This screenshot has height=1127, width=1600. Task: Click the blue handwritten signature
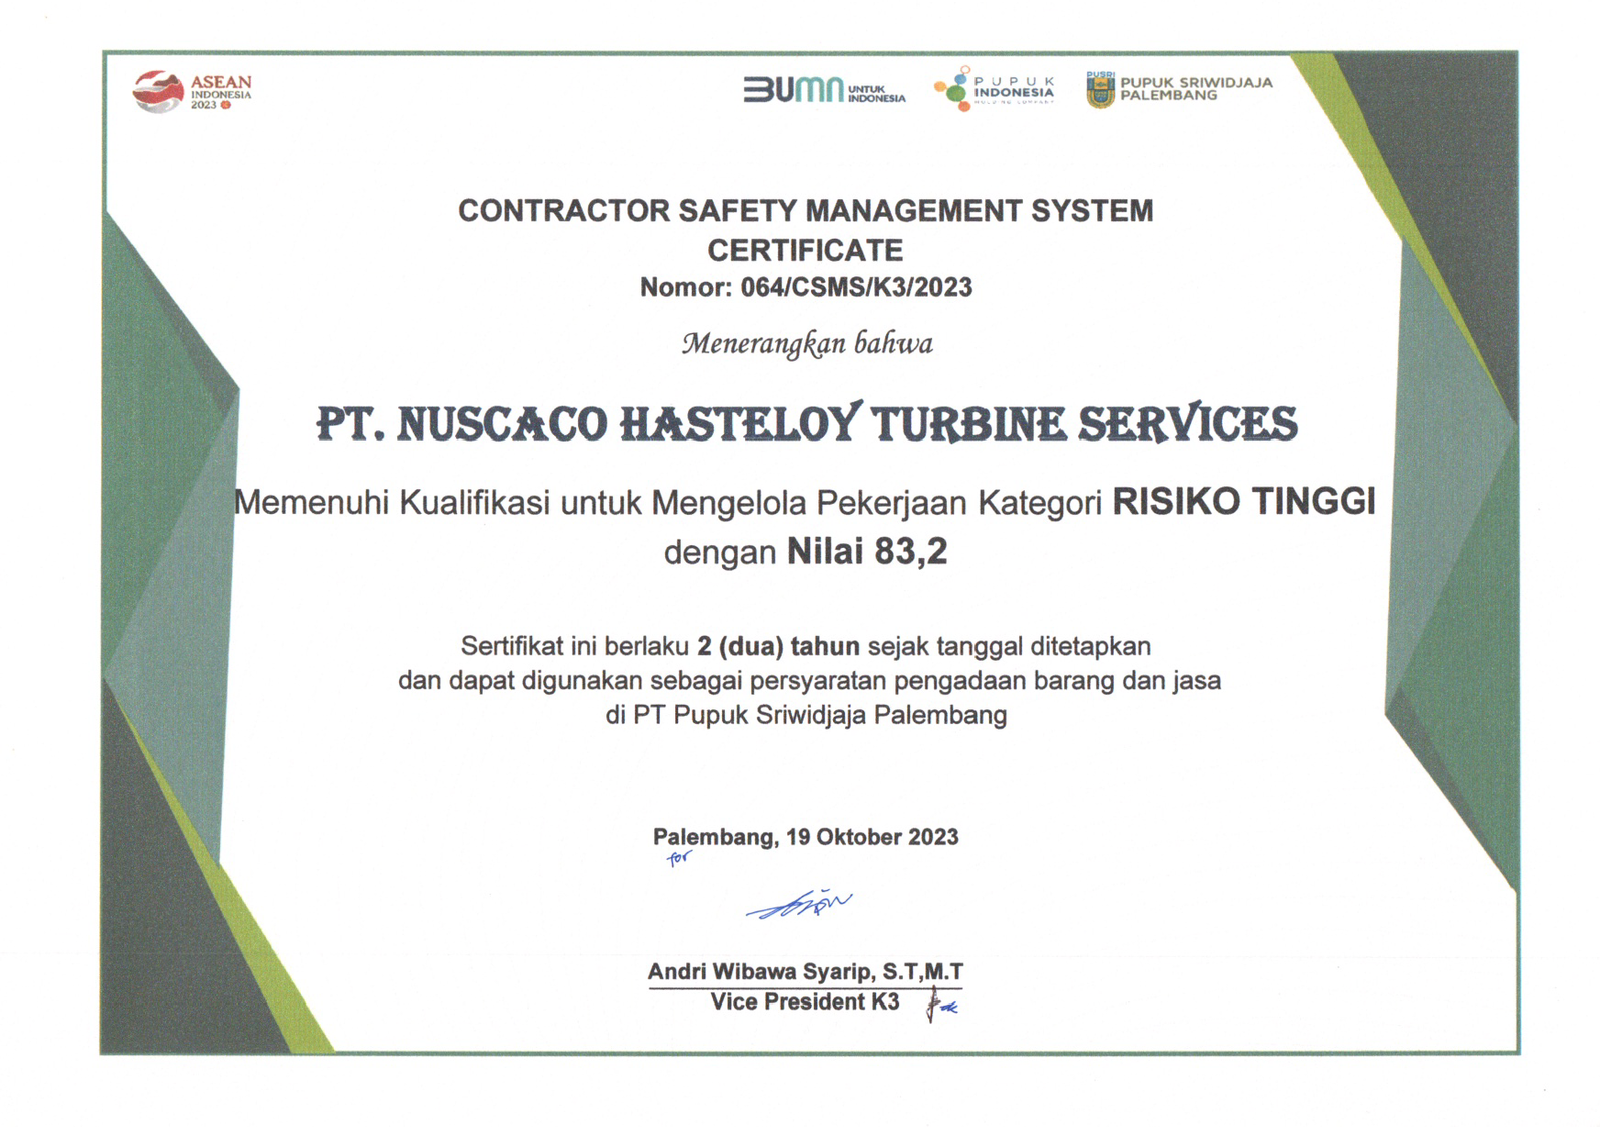coord(799,905)
